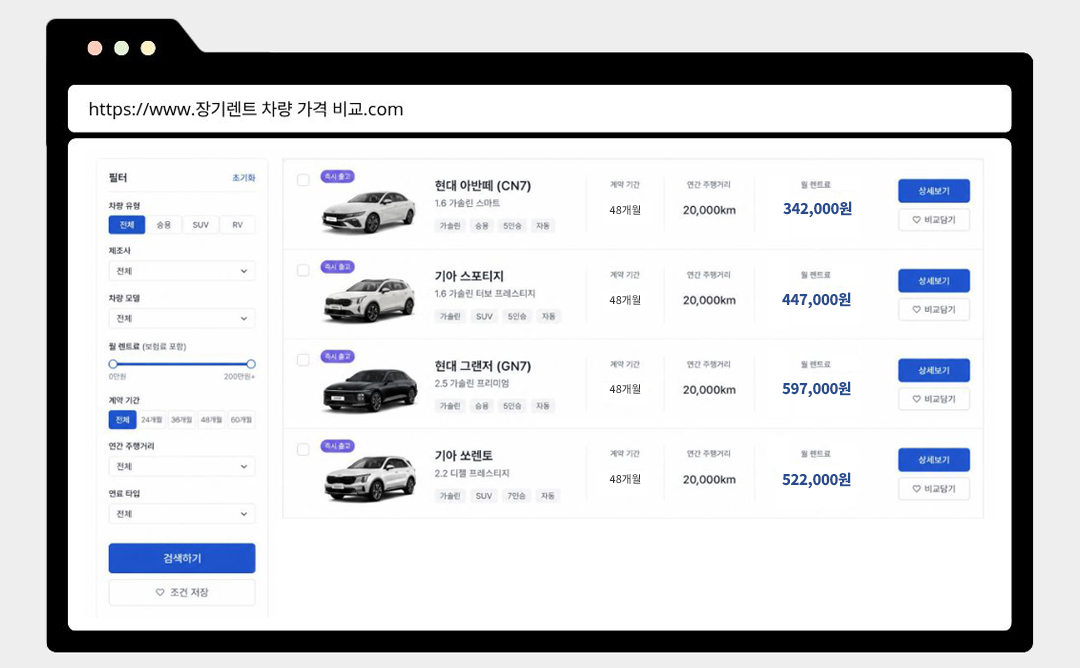The width and height of the screenshot is (1080, 668).
Task: Click the 즉시 출고 badge on 스포티지 row
Action: 338,267
